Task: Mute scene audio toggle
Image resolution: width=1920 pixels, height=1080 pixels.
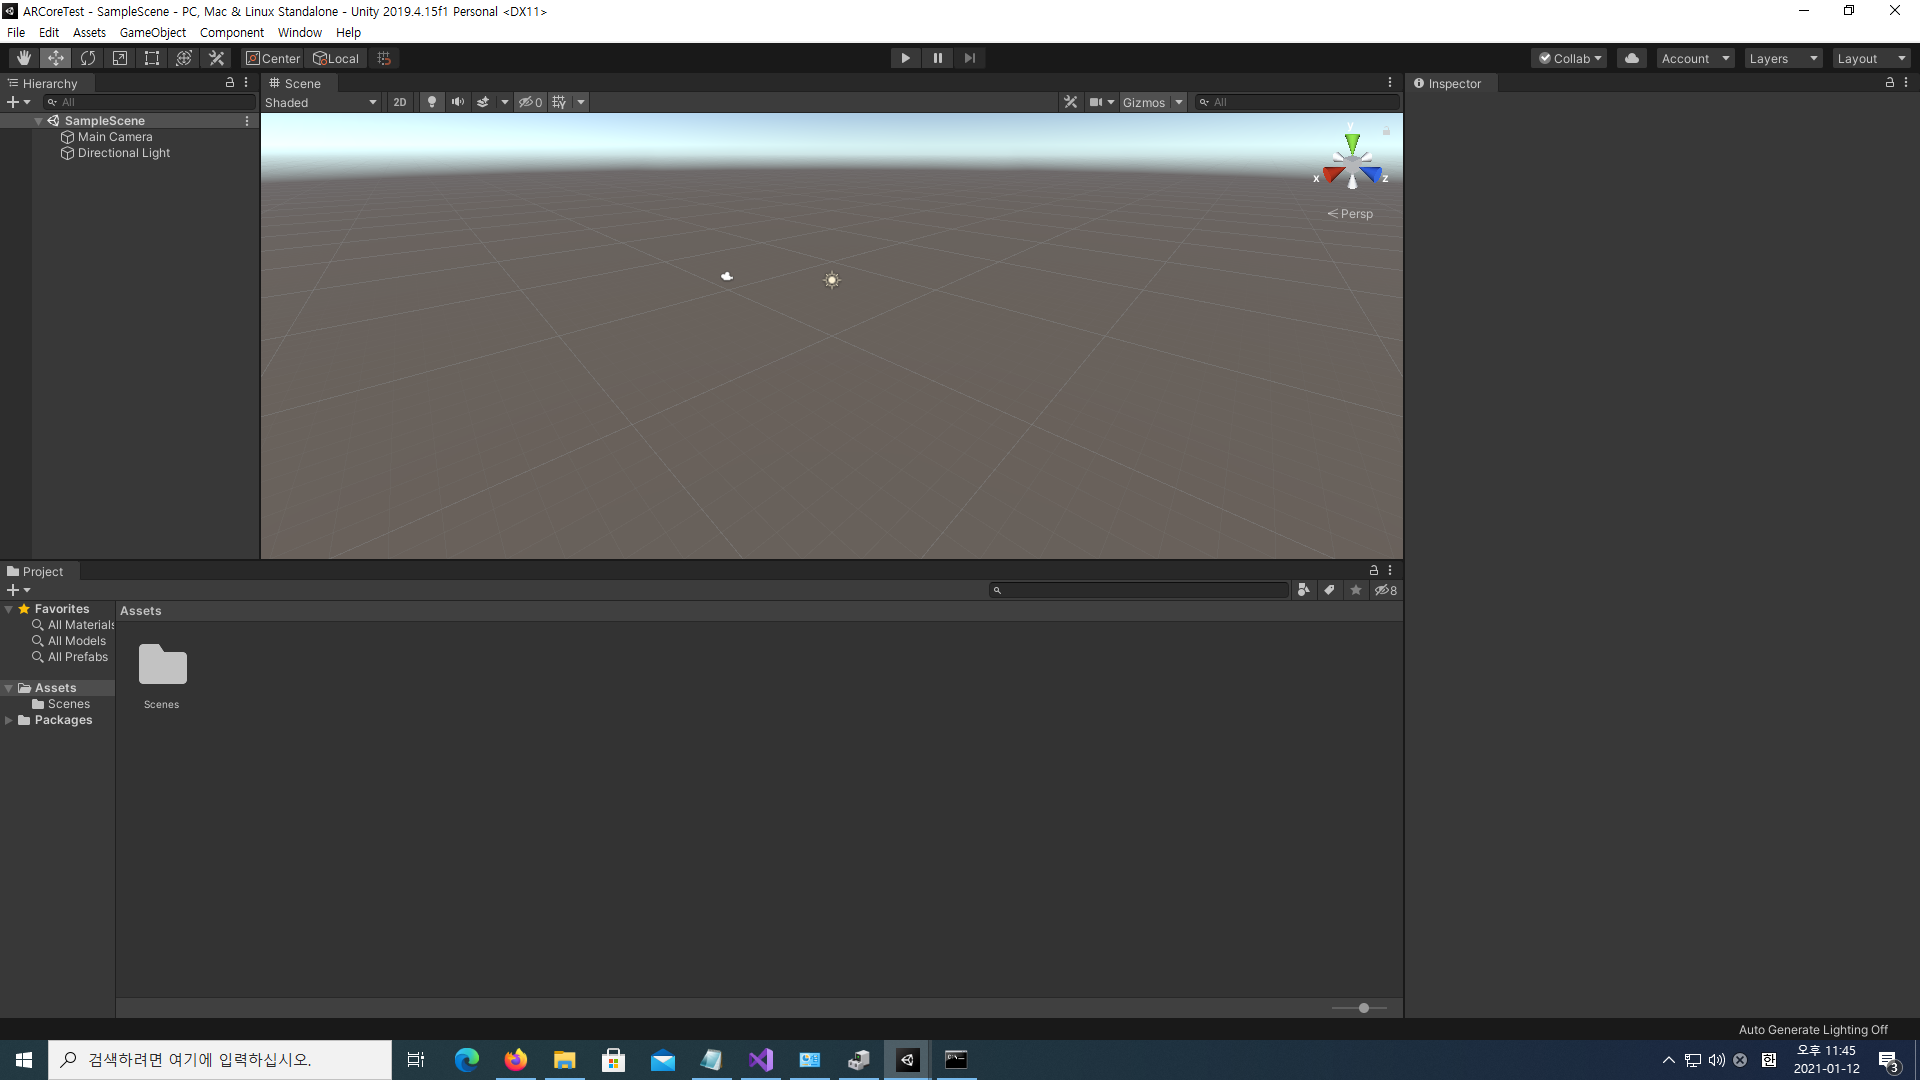Action: tap(458, 102)
